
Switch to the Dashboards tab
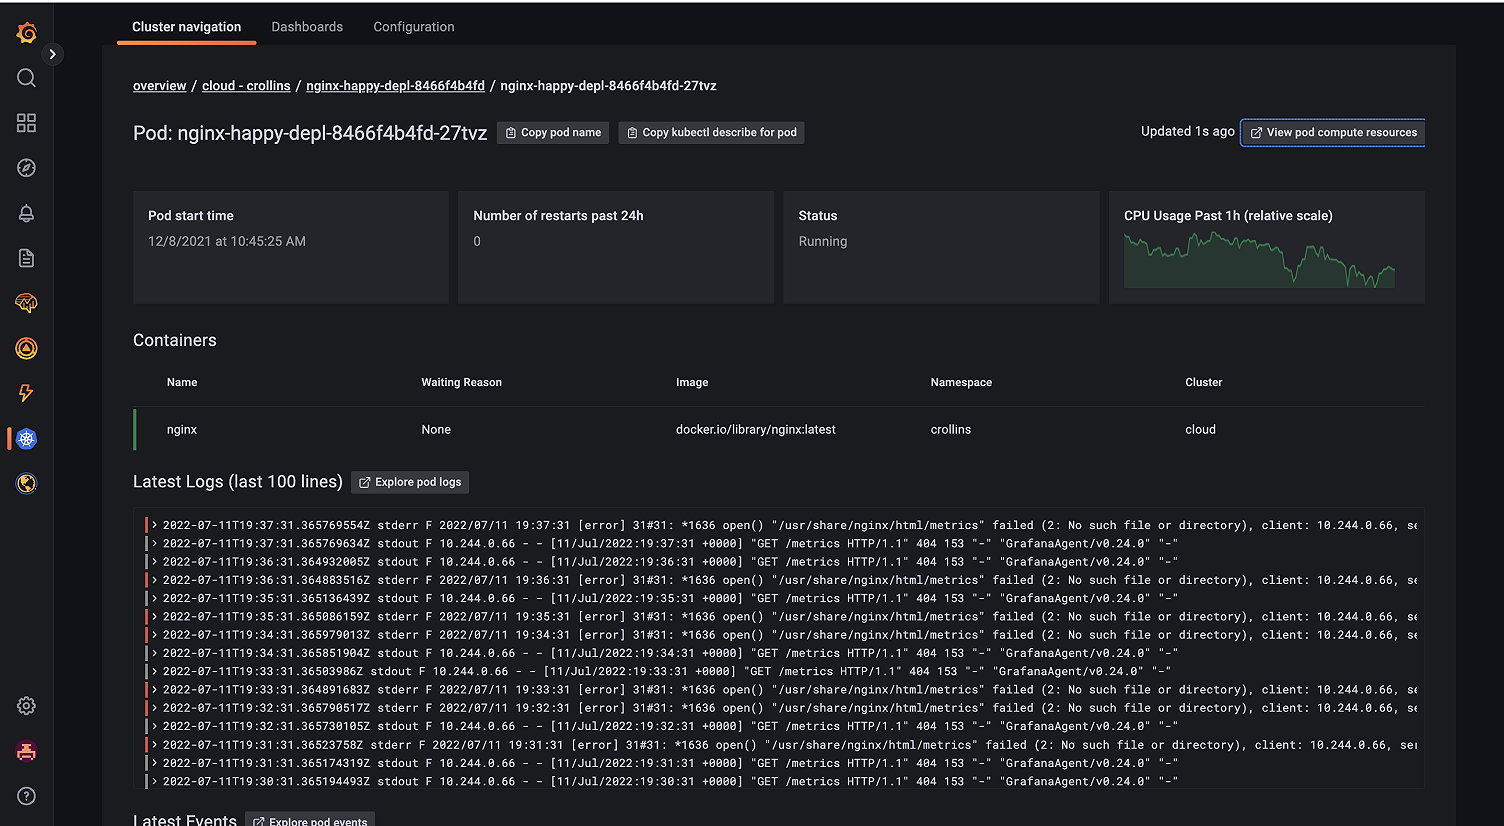tap(307, 27)
